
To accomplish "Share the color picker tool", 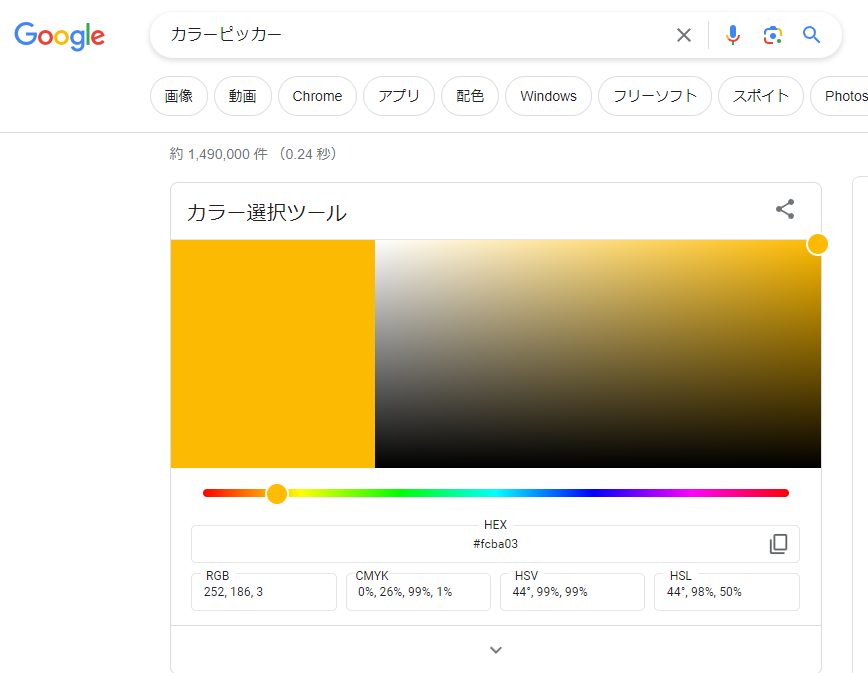I will click(x=785, y=209).
